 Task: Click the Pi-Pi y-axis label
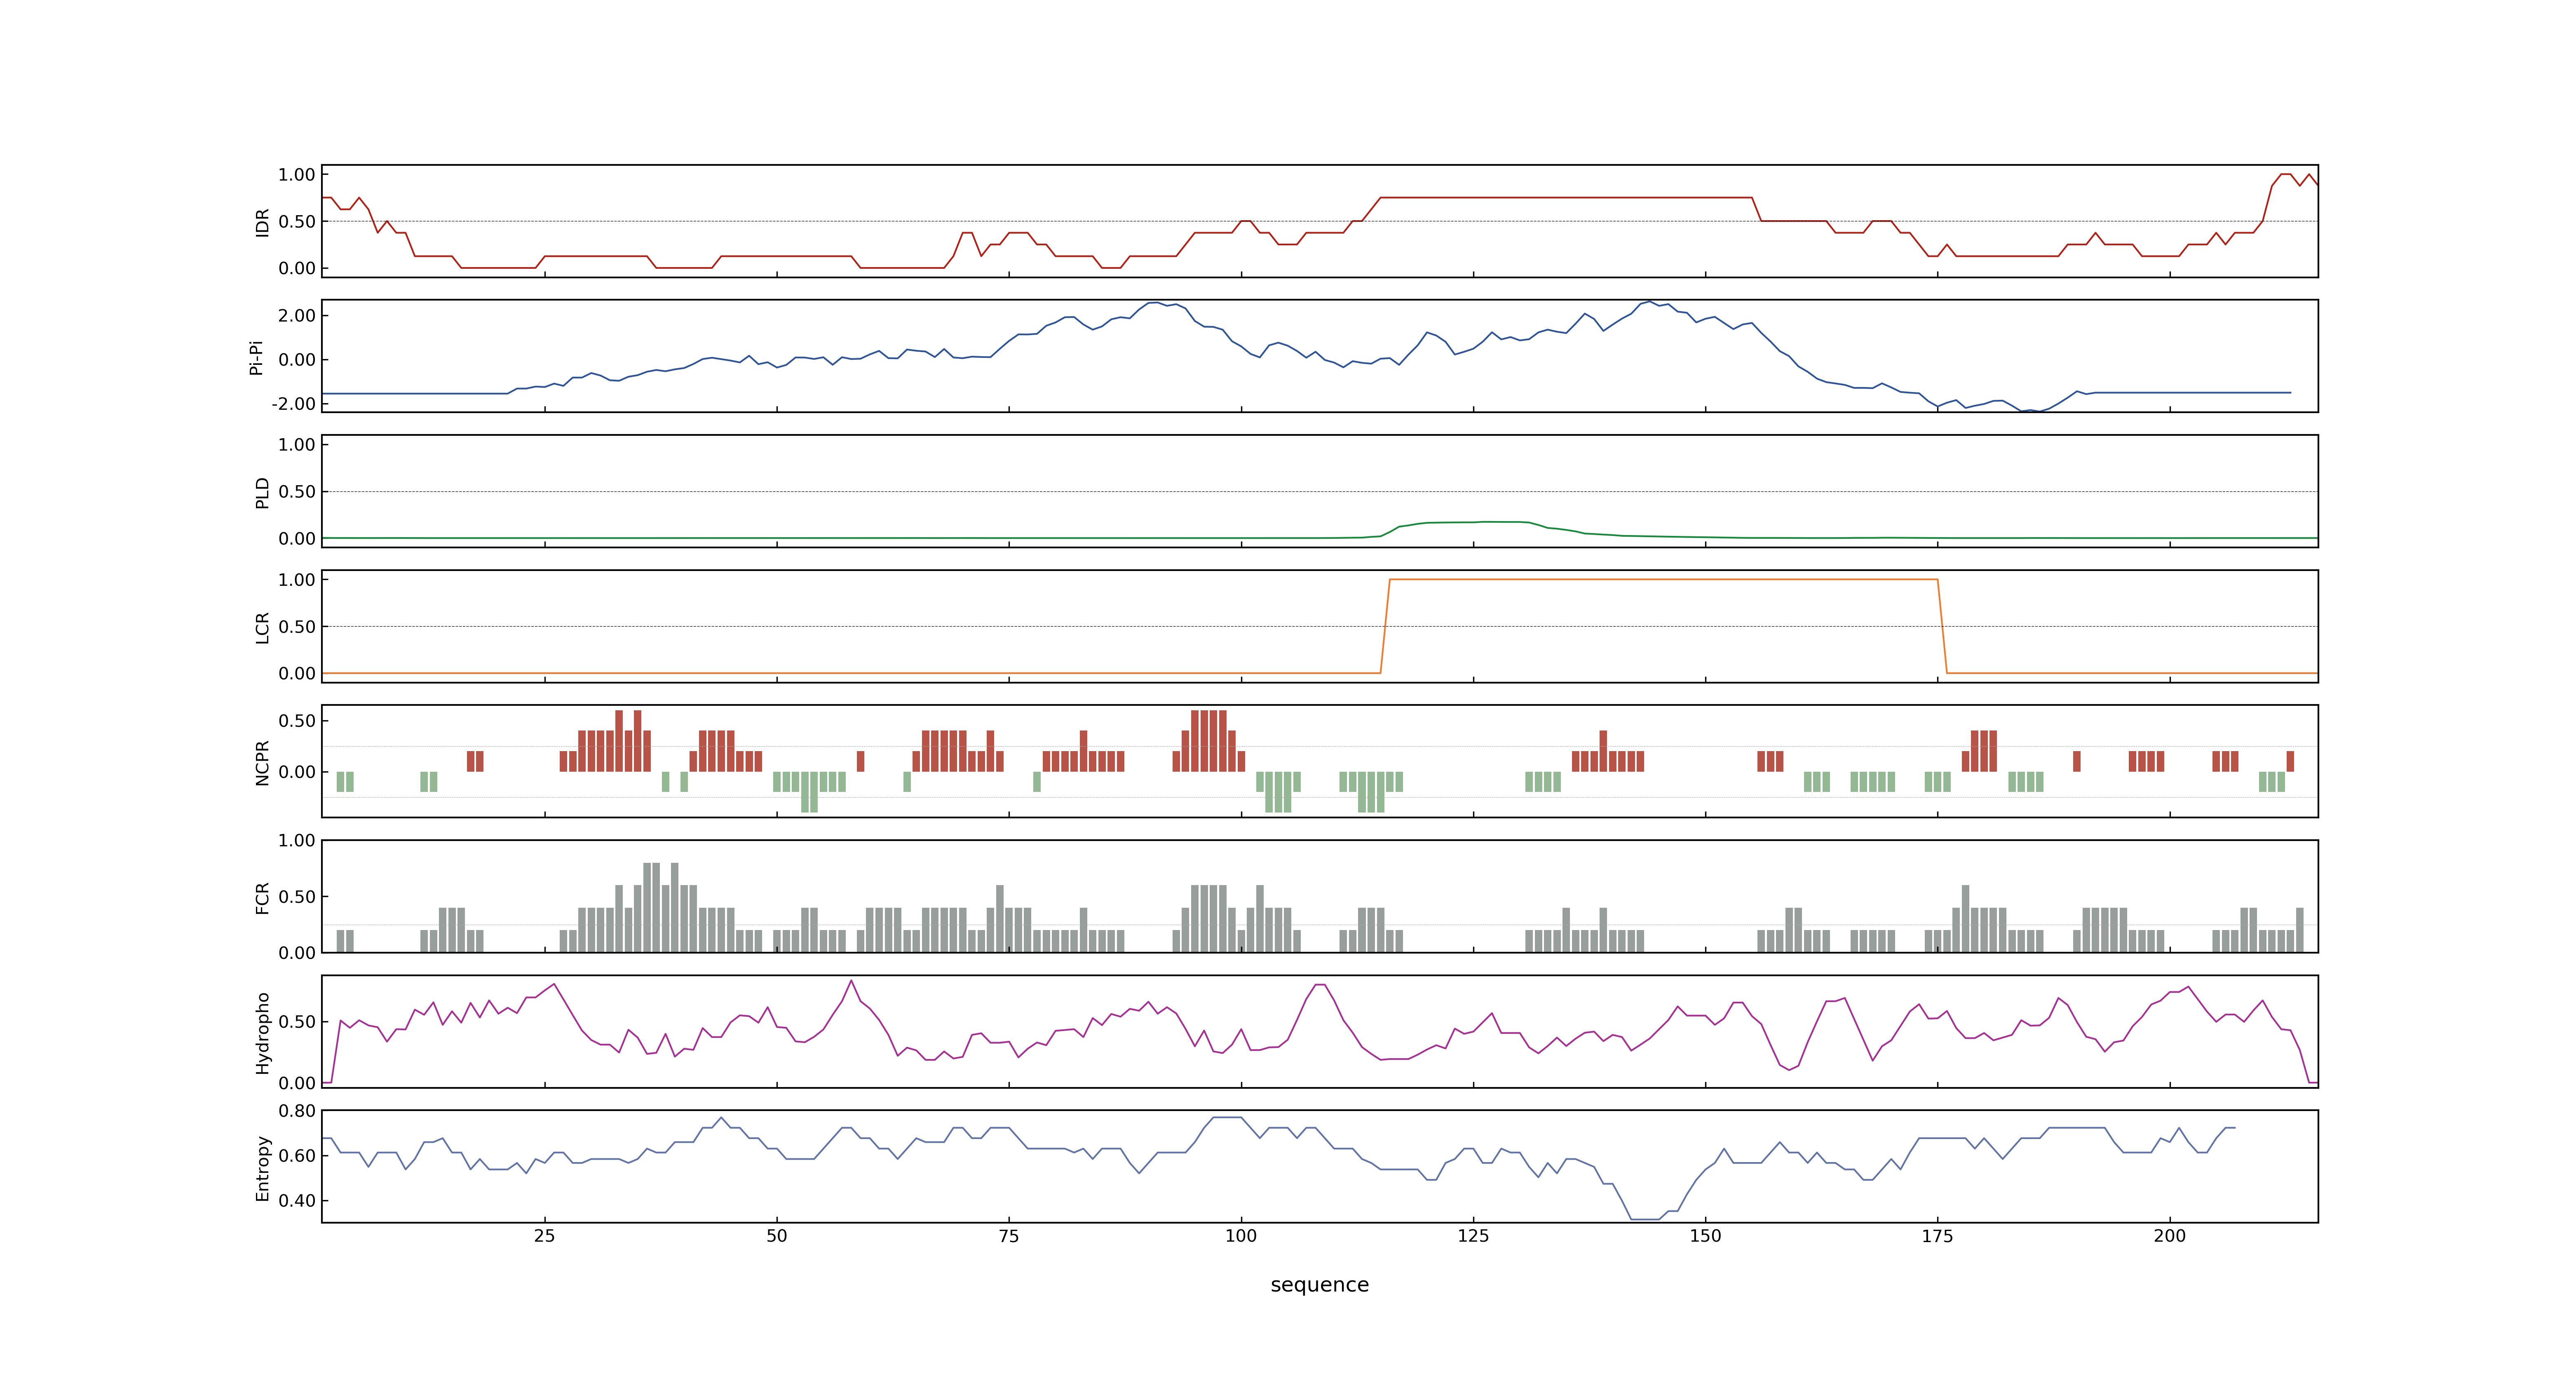point(256,357)
